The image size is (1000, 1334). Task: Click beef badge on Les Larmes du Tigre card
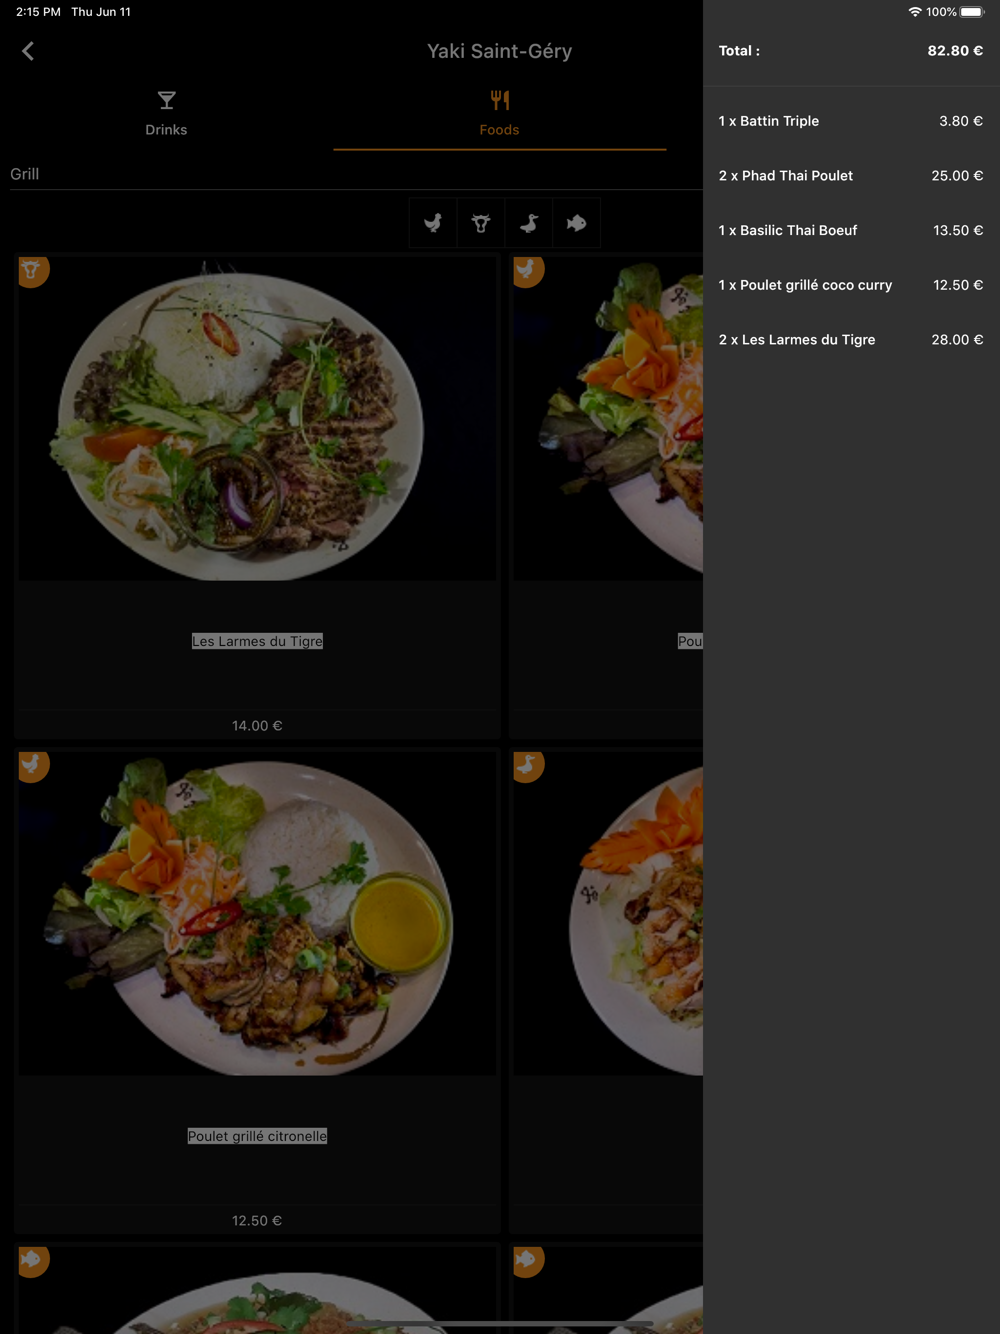click(x=33, y=270)
